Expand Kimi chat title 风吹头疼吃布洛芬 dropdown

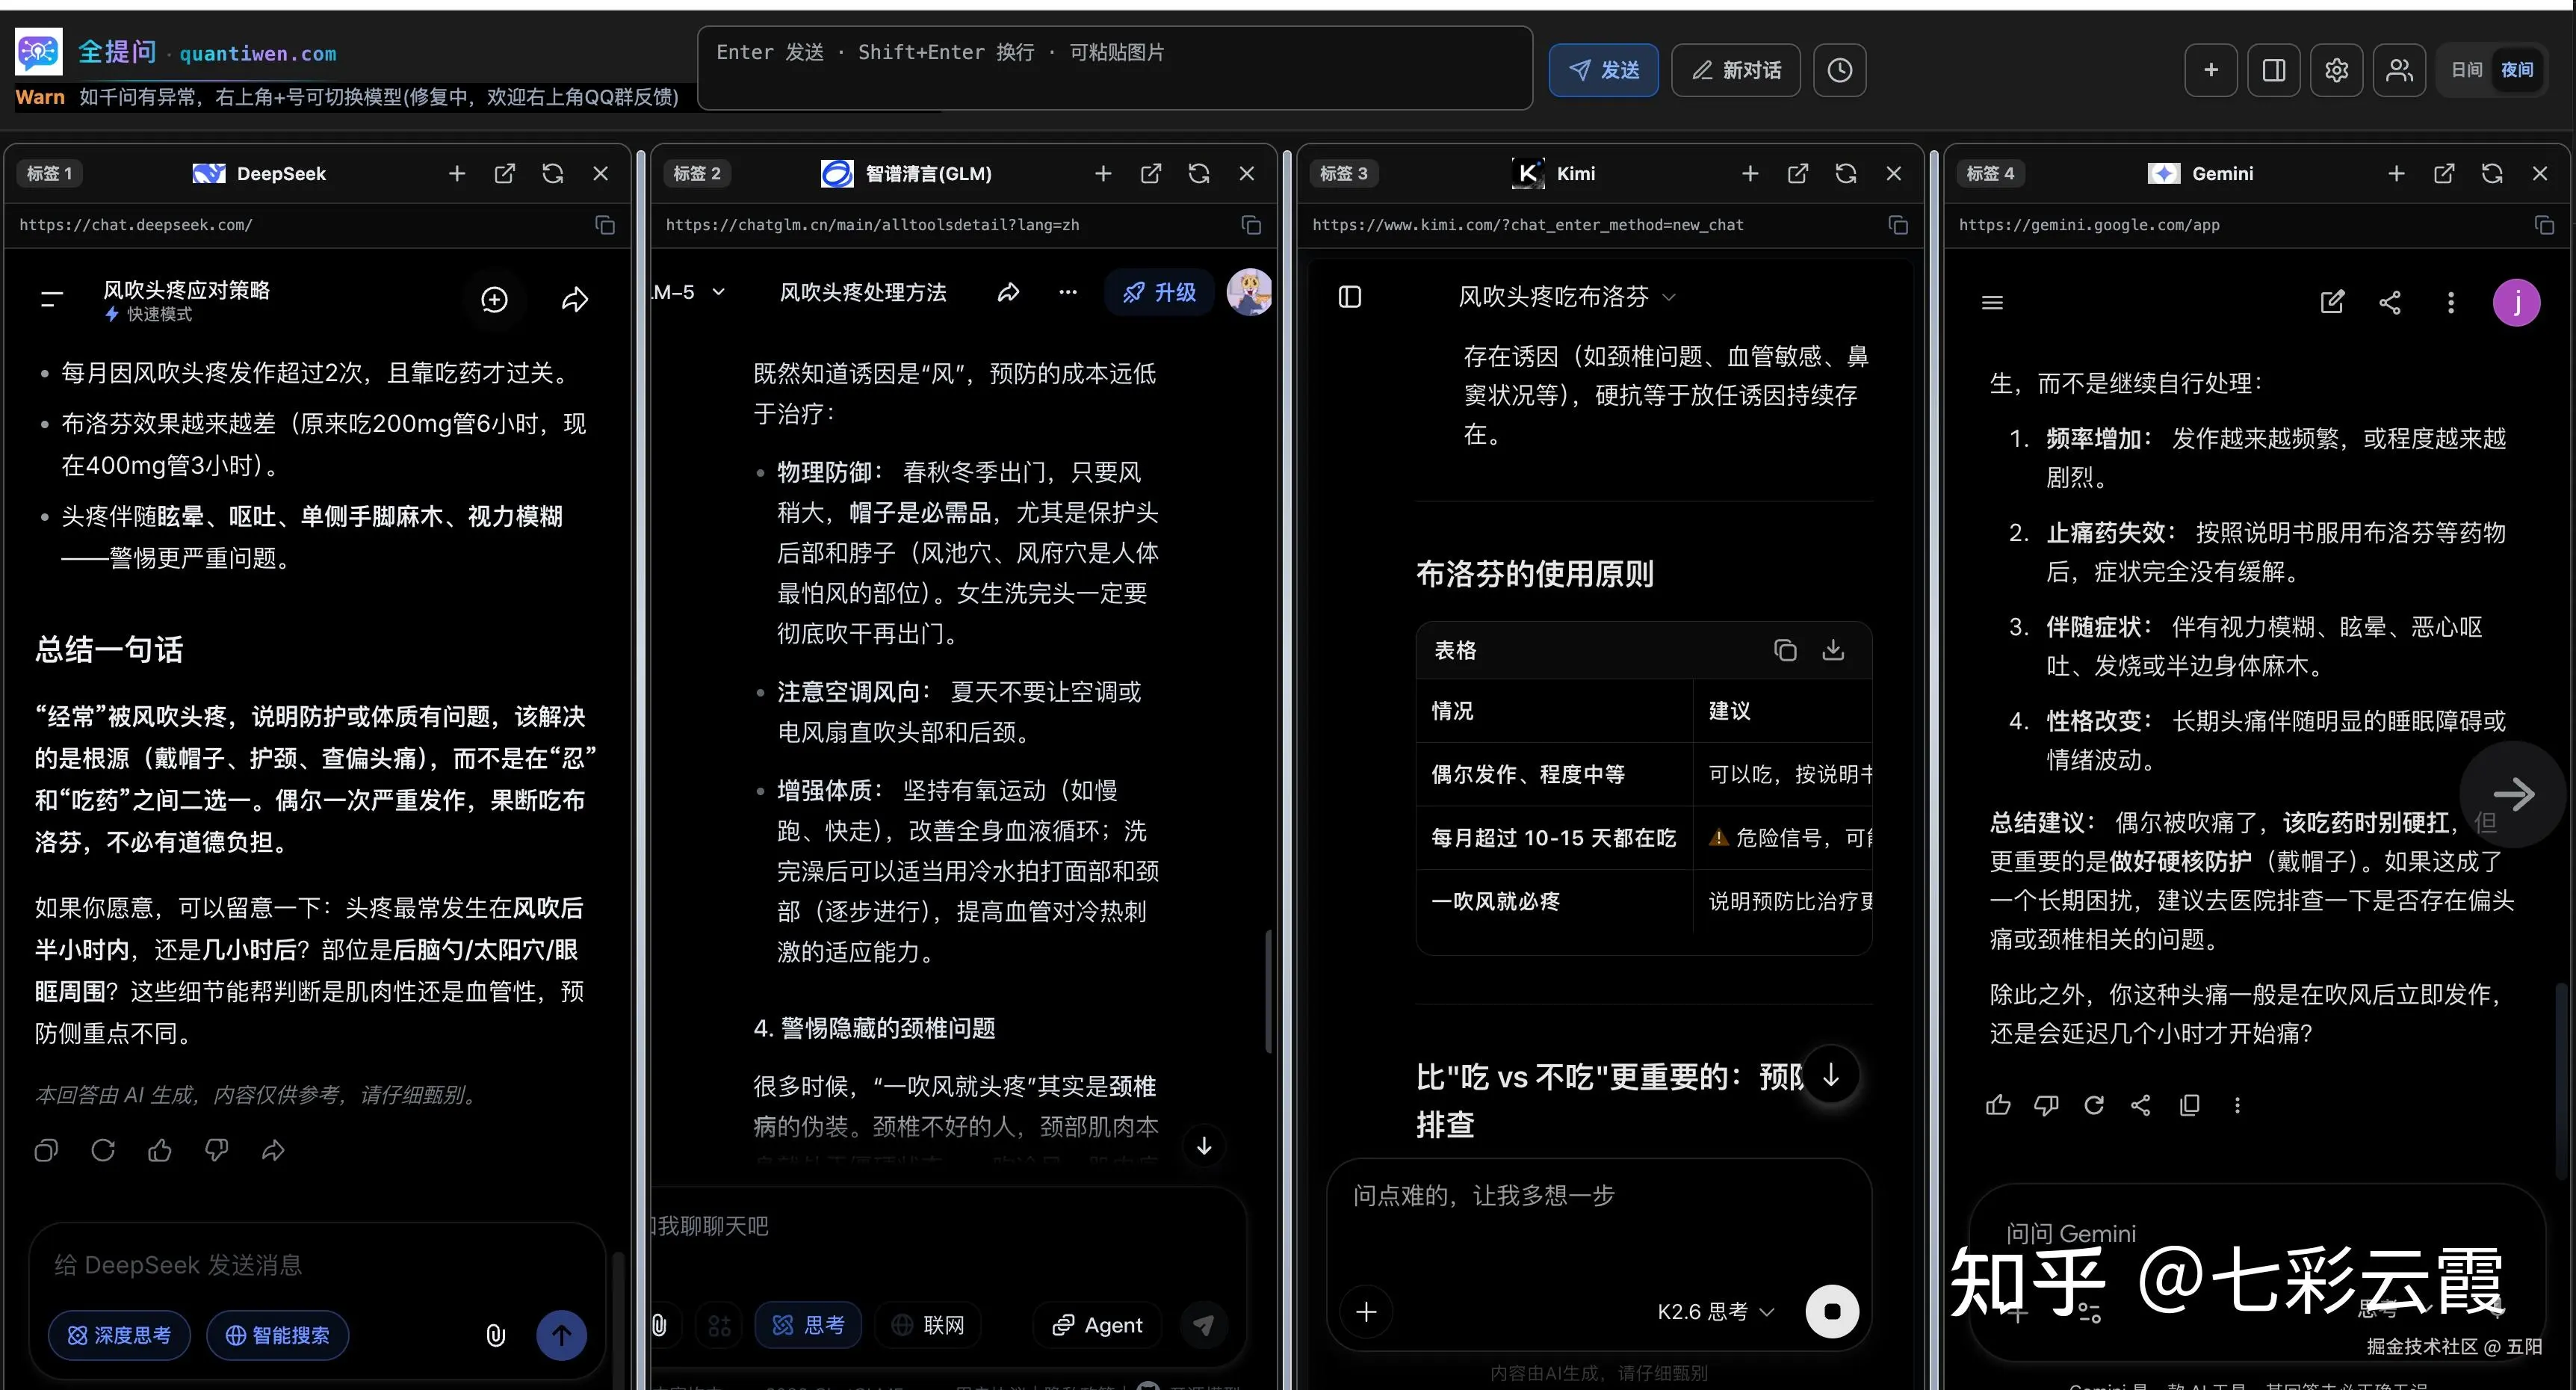pos(1566,296)
